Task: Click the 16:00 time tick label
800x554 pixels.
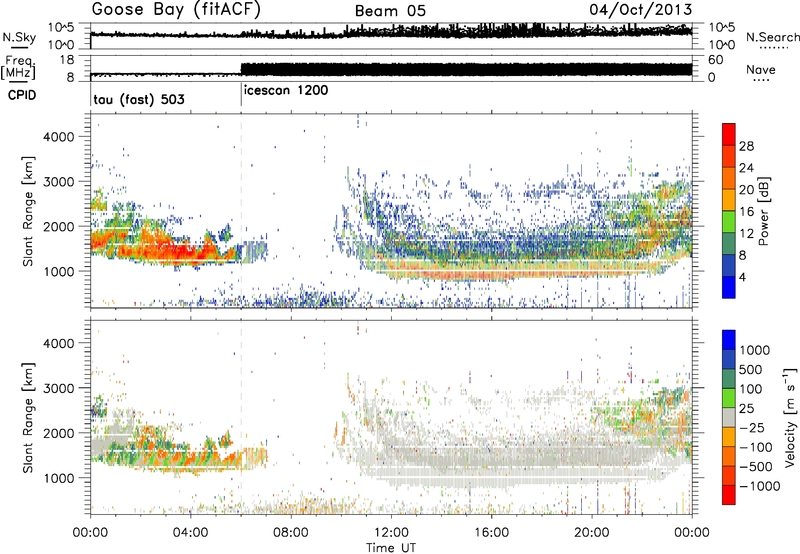Action: (x=491, y=533)
